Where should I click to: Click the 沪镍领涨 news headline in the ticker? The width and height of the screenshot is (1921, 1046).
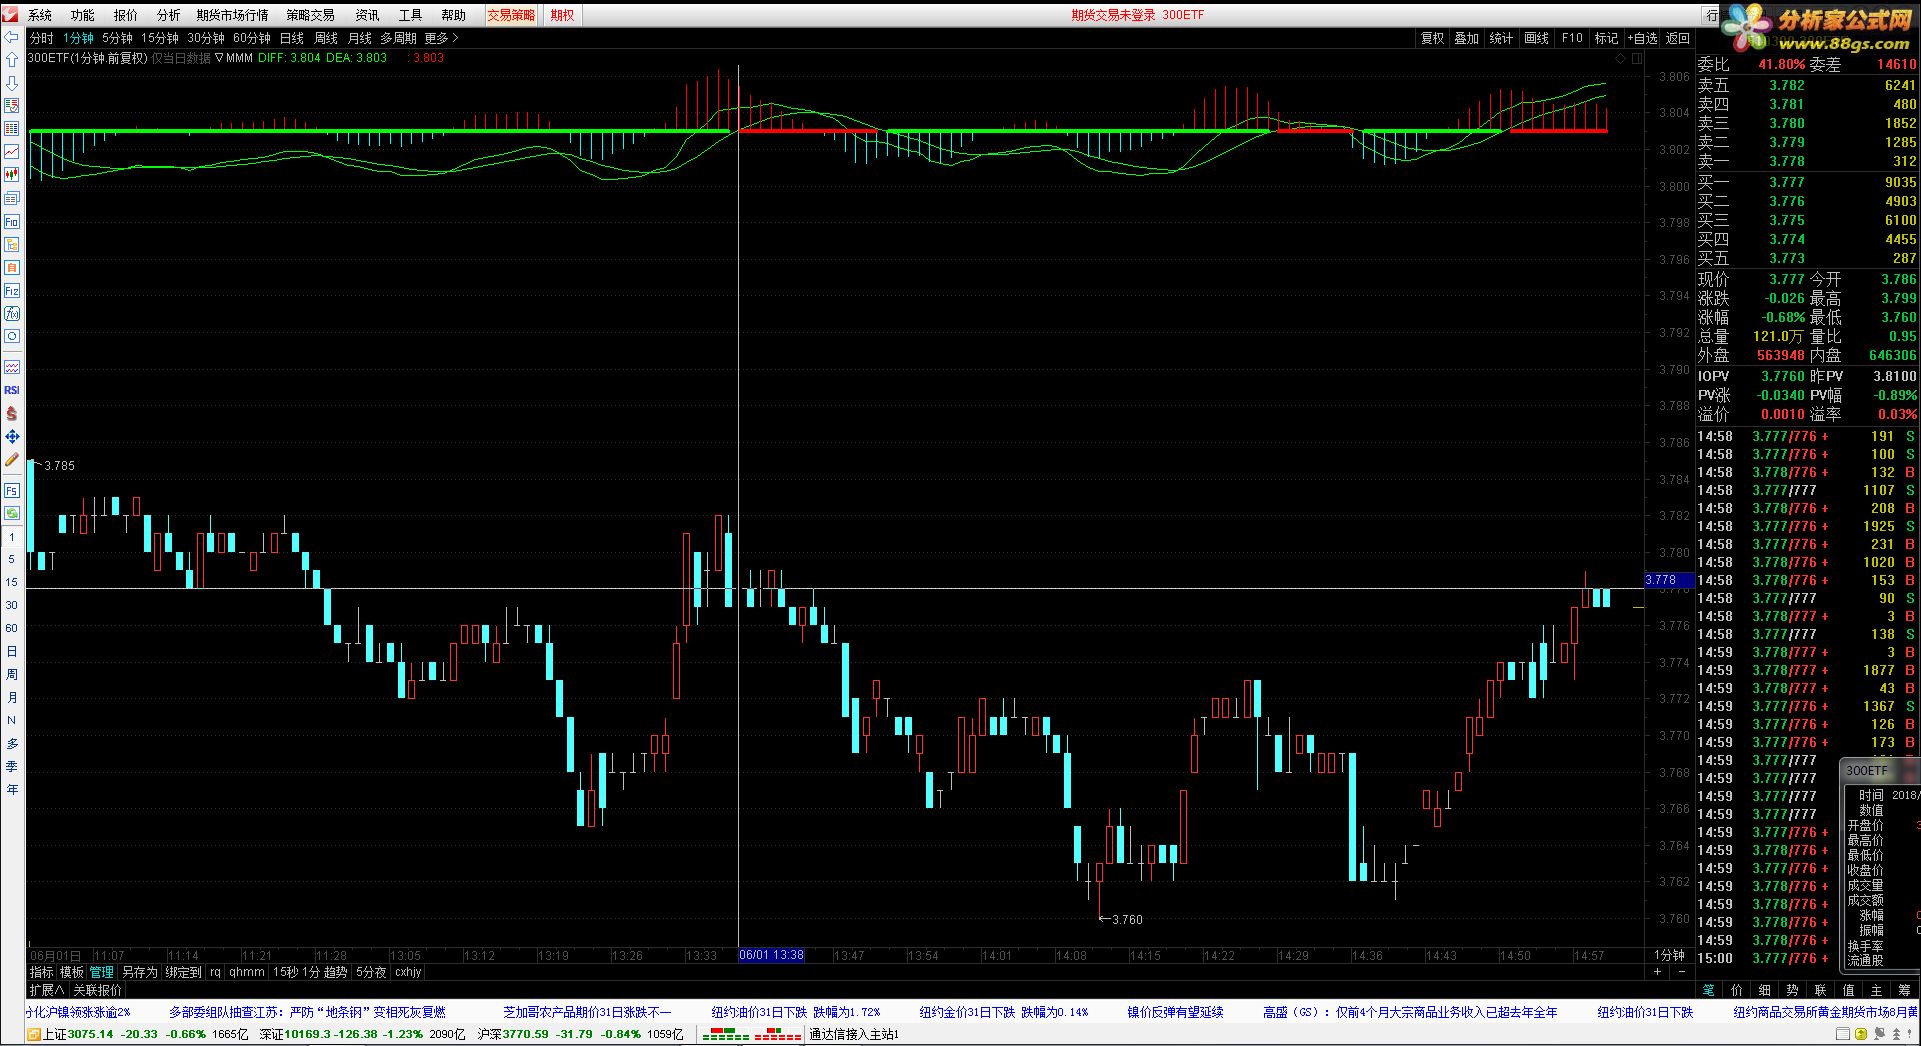(78, 1012)
